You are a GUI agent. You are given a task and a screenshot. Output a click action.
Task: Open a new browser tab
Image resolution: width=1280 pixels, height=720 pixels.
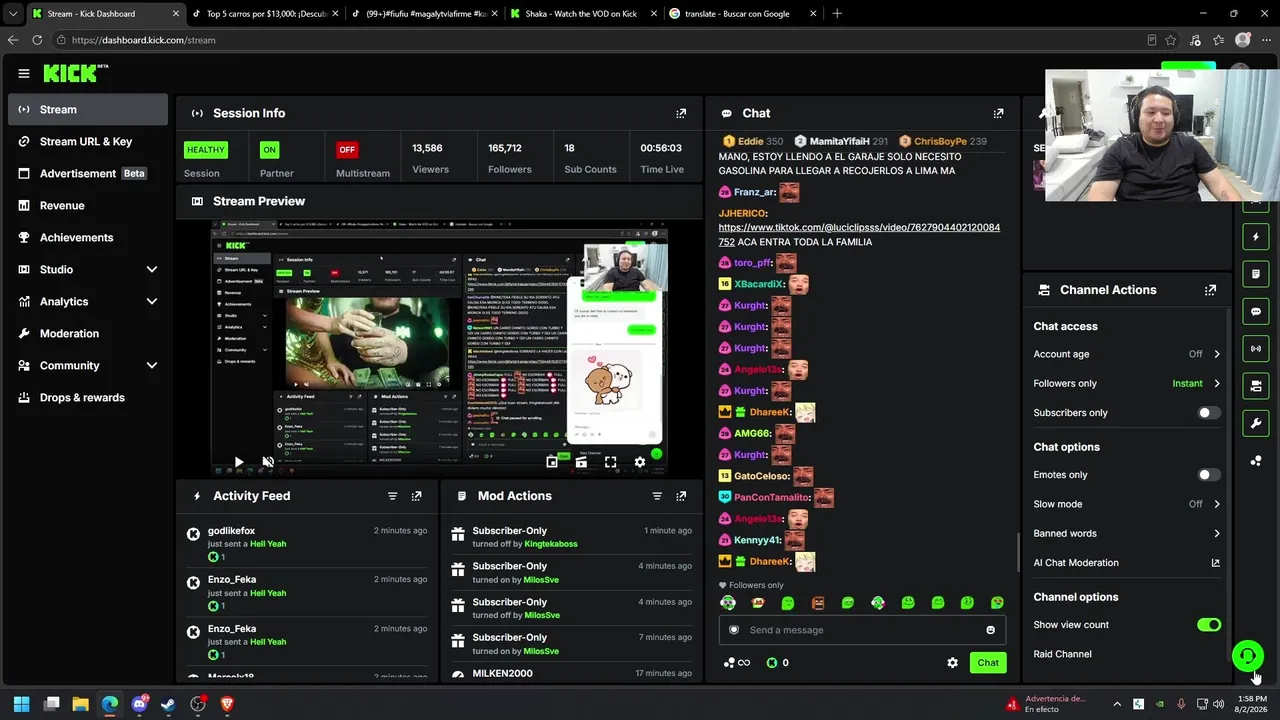click(x=837, y=14)
